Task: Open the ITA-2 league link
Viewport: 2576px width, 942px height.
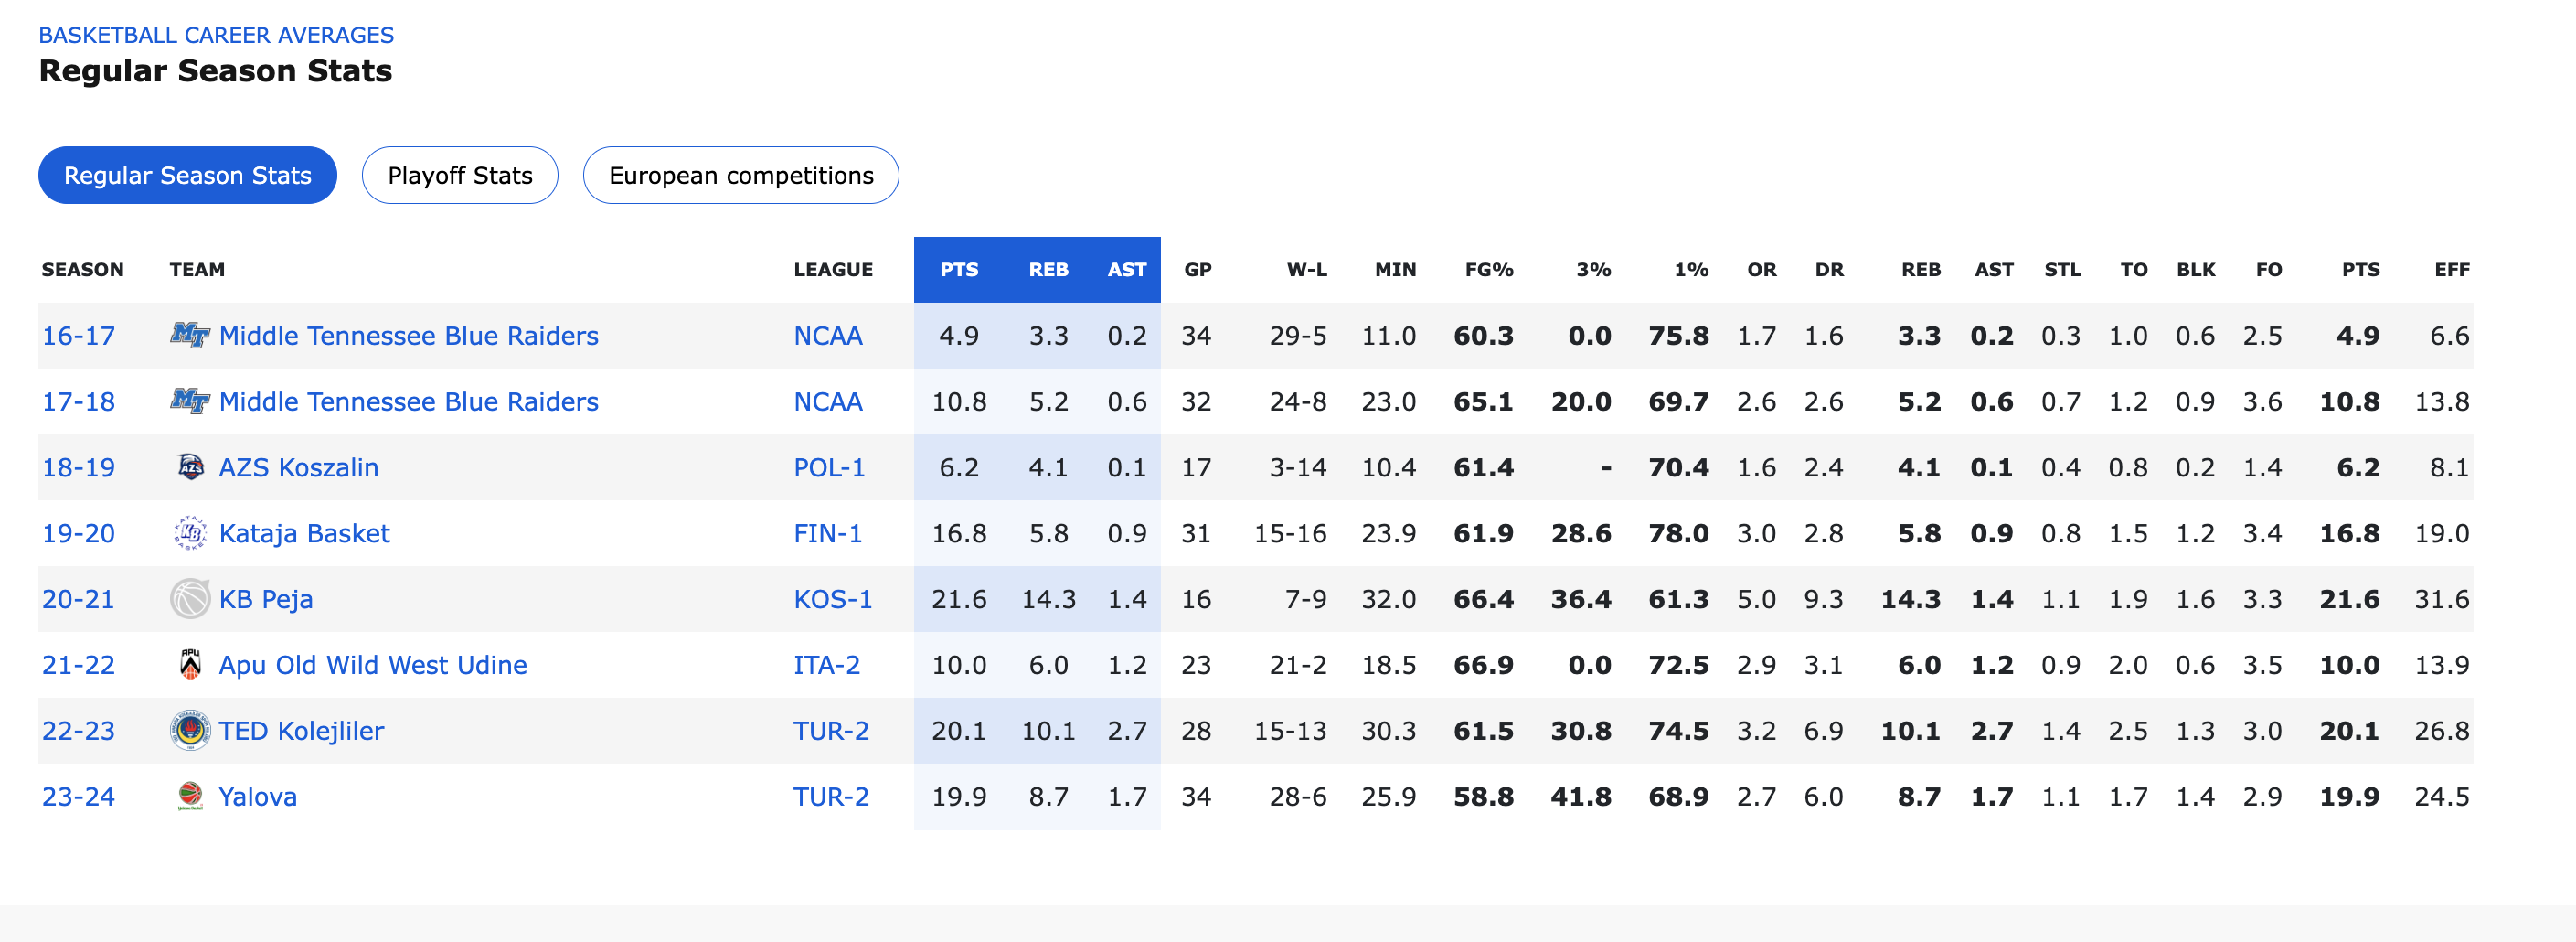Action: tap(827, 665)
